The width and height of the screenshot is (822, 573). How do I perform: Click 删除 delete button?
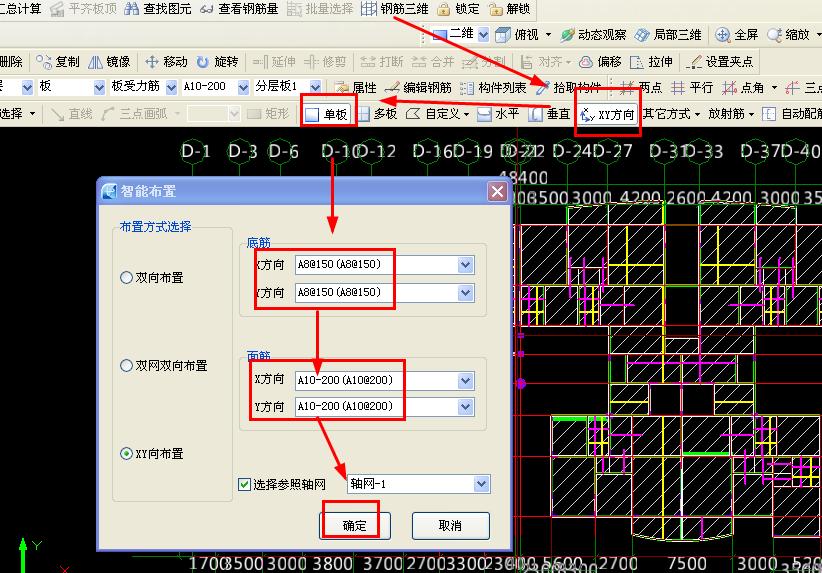click(x=12, y=62)
